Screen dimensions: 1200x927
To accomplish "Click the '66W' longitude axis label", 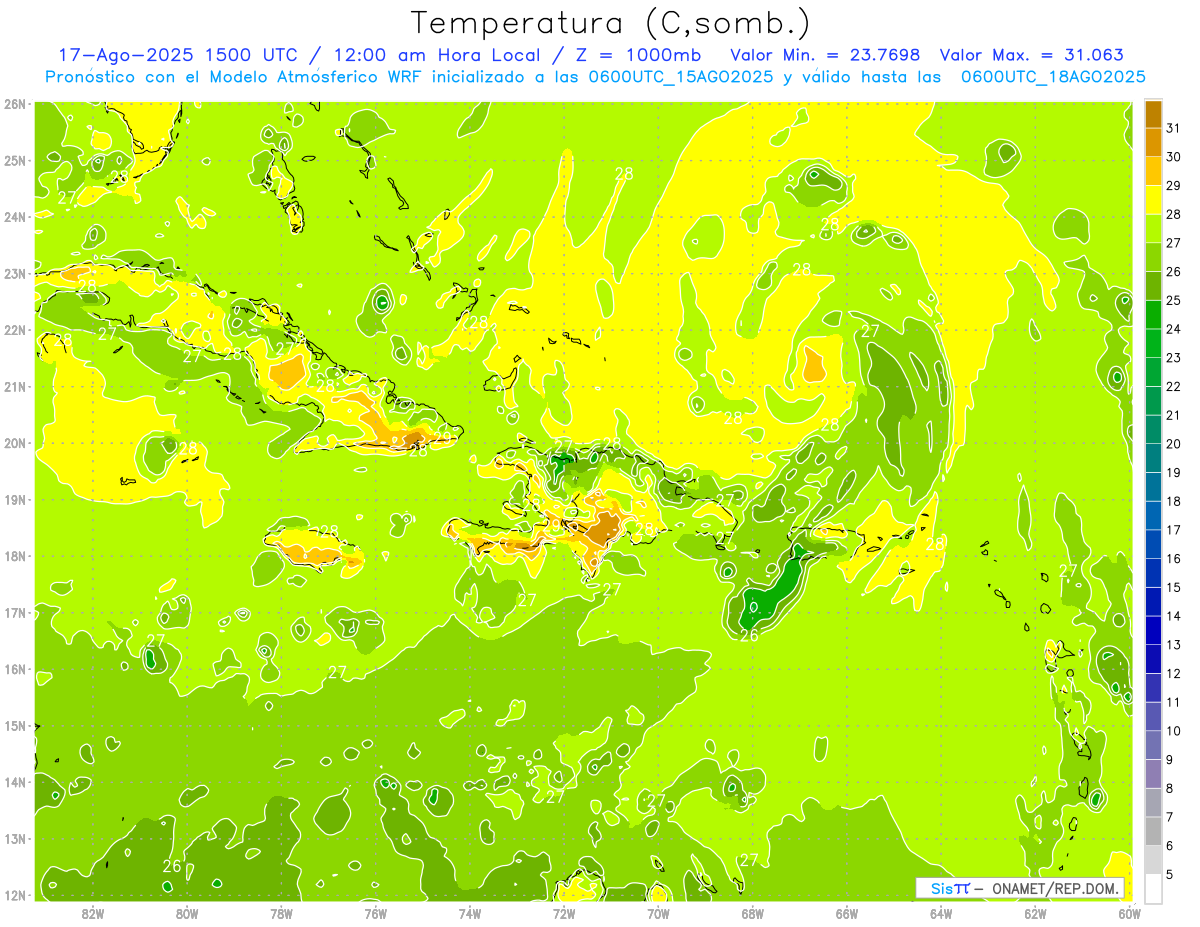I will tap(846, 913).
